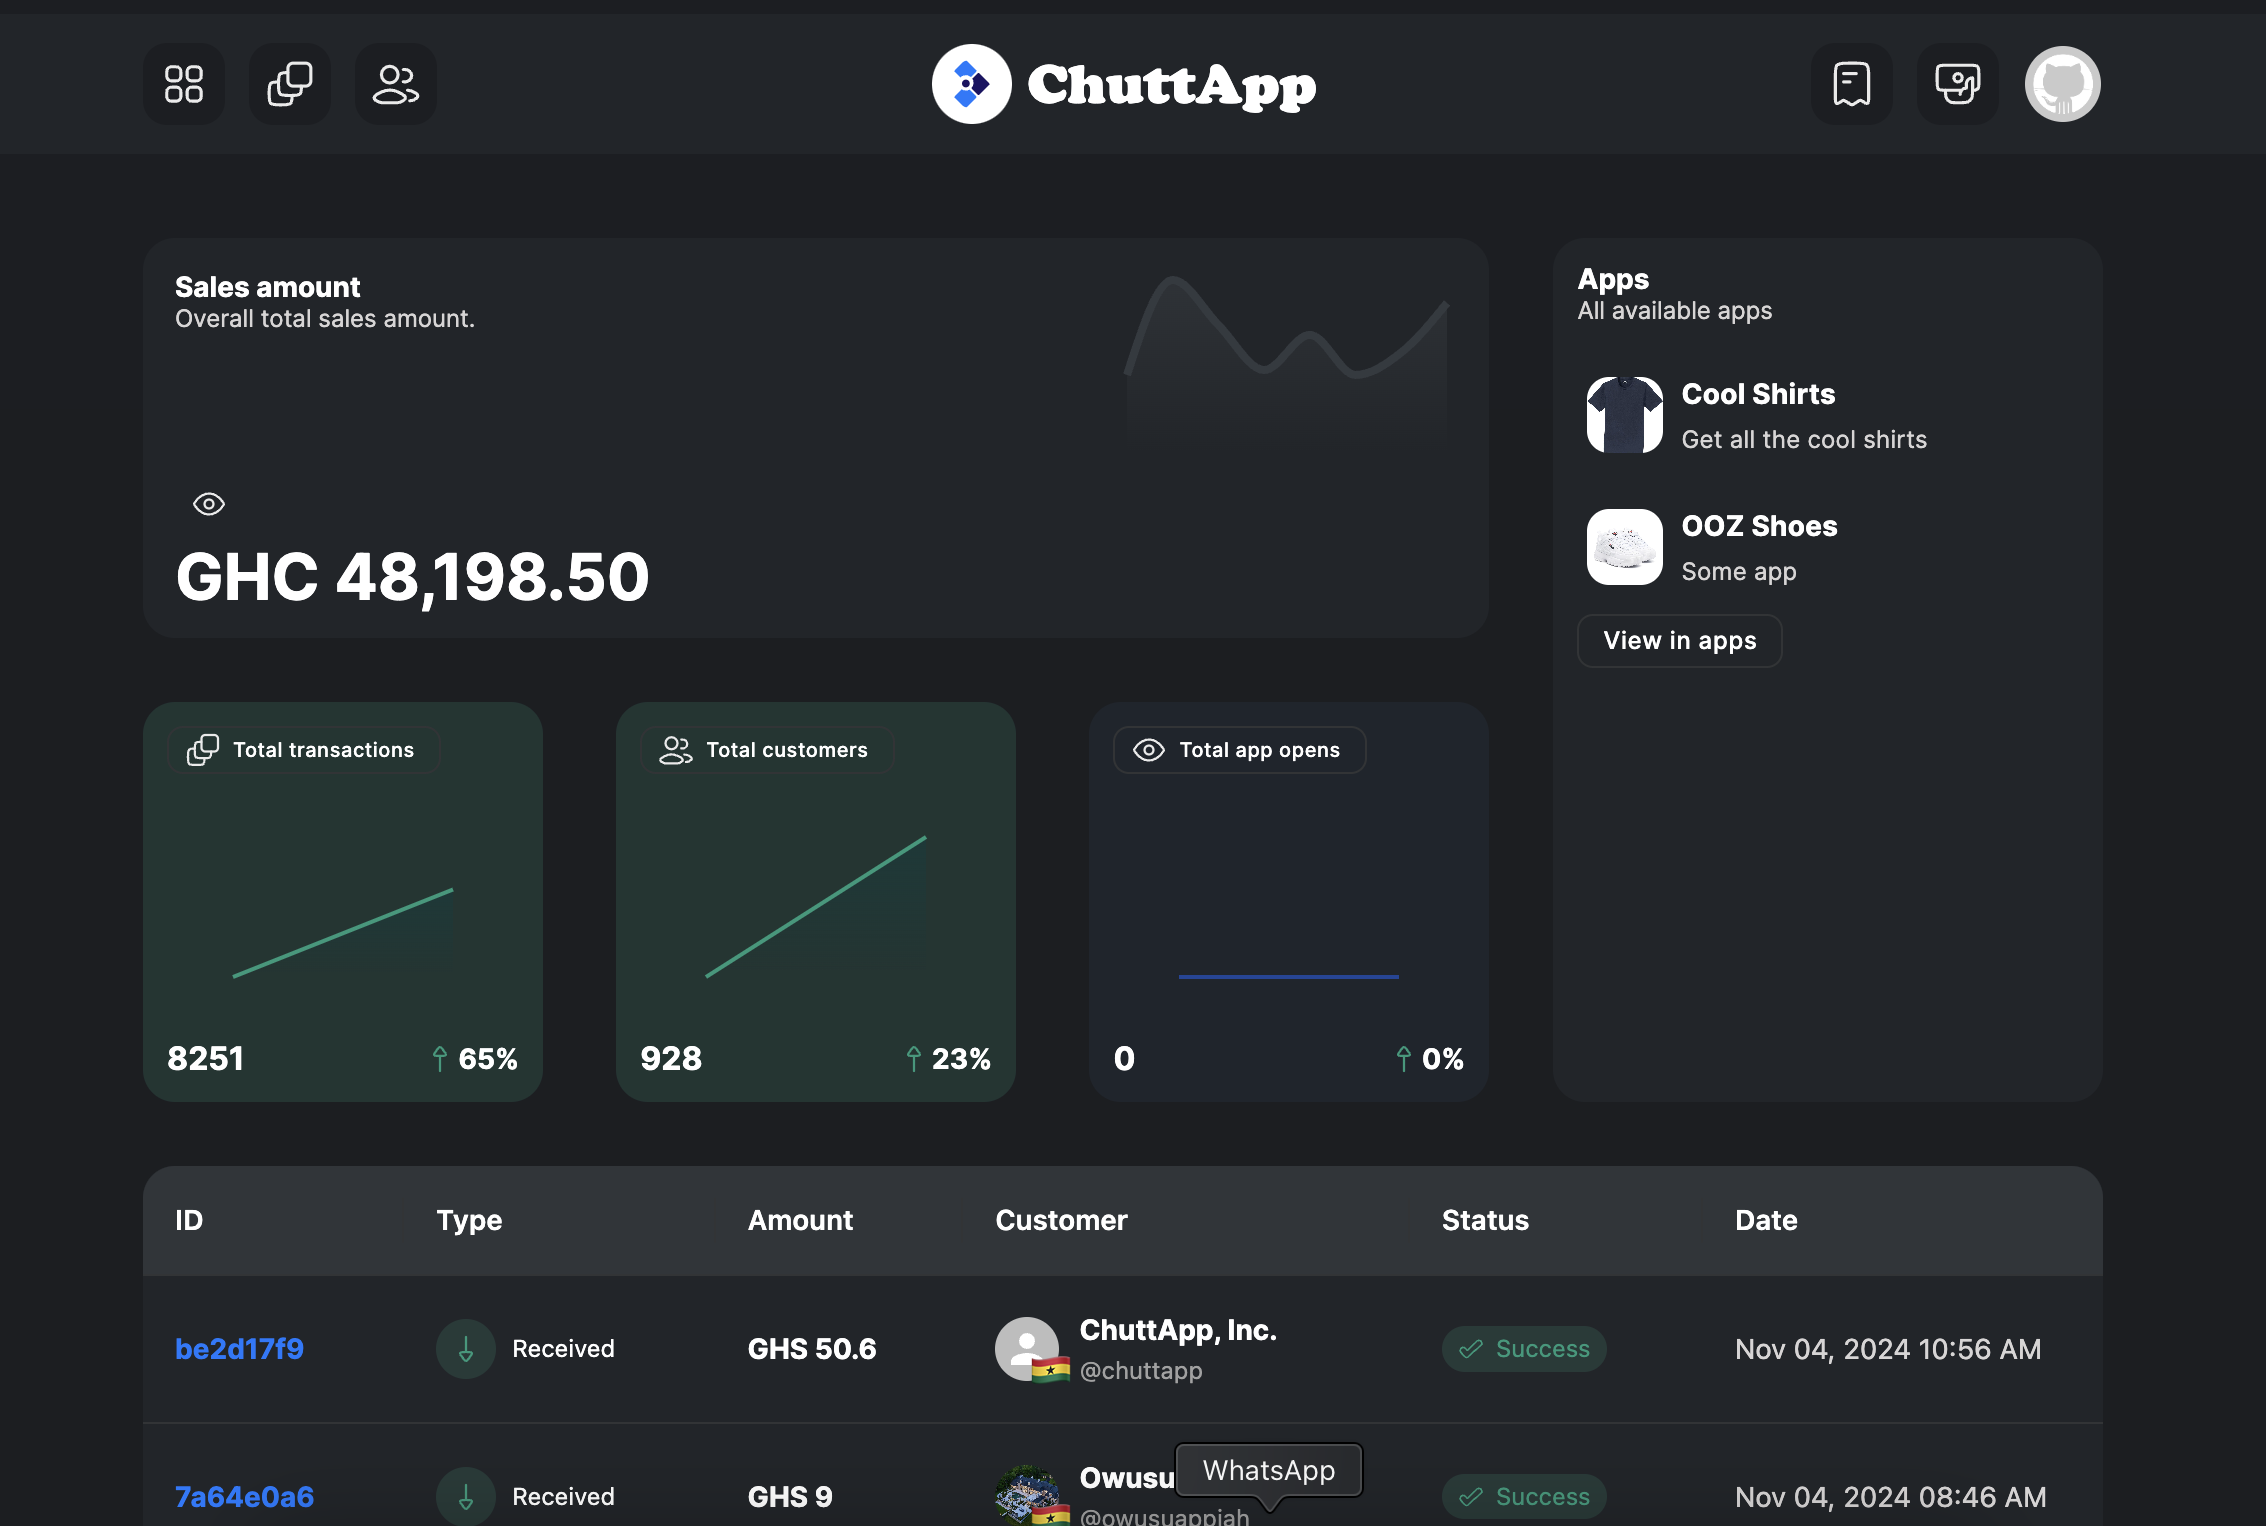Select the Status column header
Screen dimensions: 2266x1526
[1485, 1220]
